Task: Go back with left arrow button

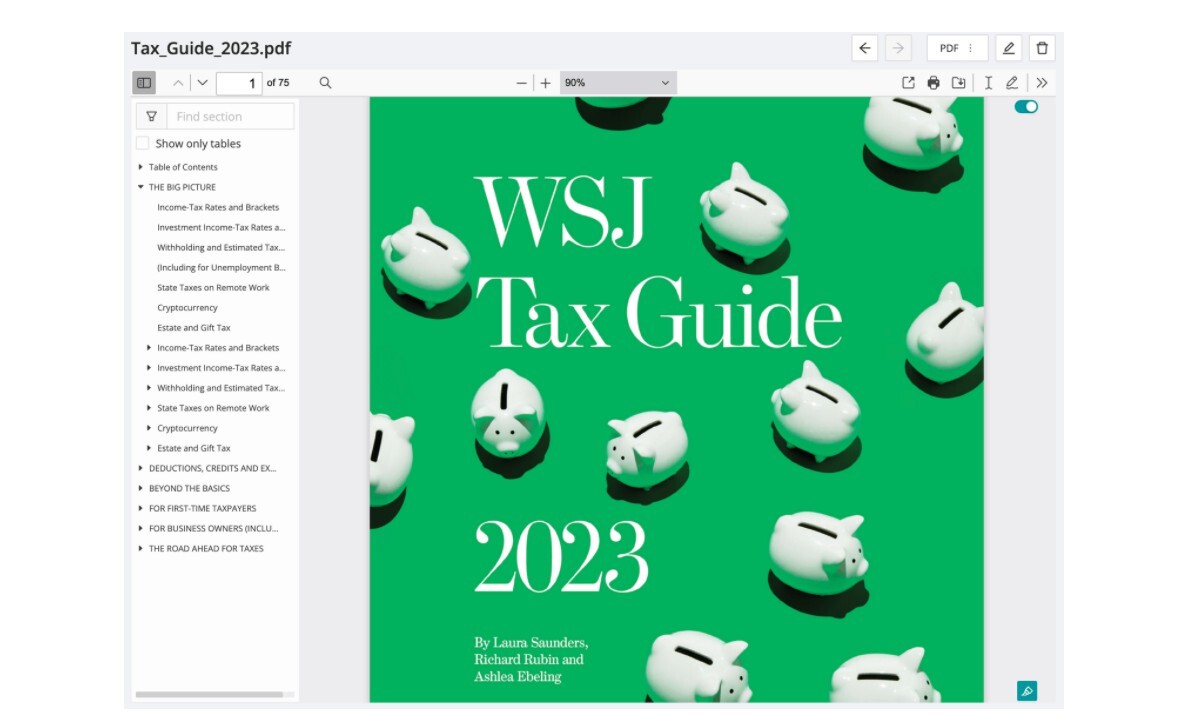Action: [865, 48]
